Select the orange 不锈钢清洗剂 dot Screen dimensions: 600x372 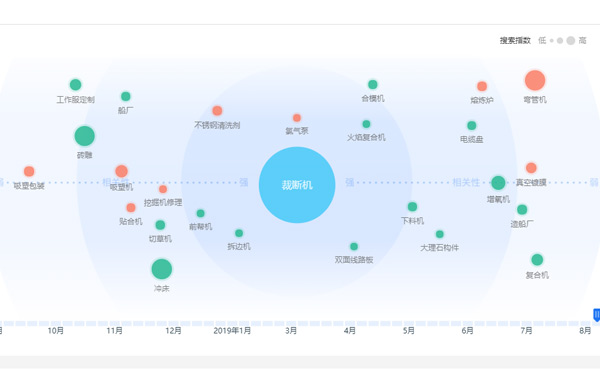pos(217,111)
